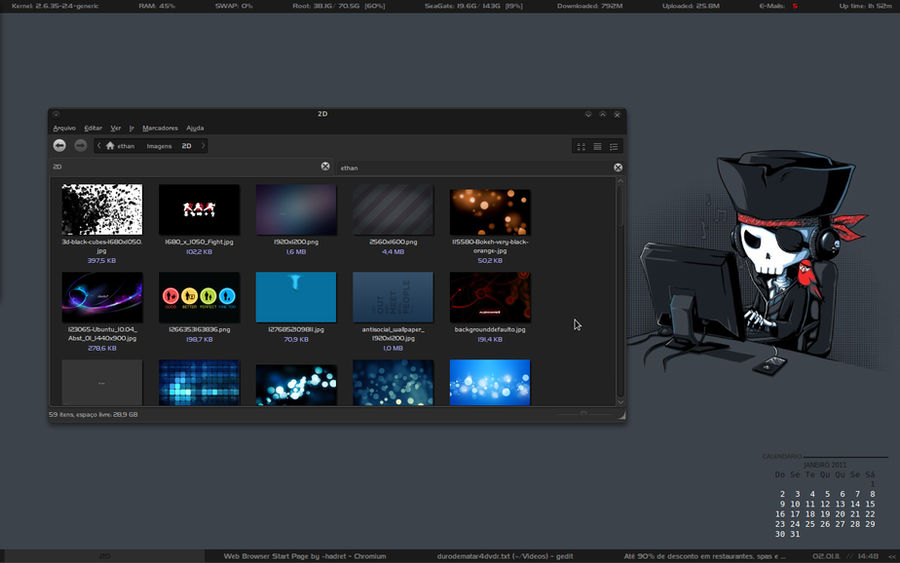Switch to Chromium window in taskbar
Screen dimensions: 900x563
coord(304,556)
